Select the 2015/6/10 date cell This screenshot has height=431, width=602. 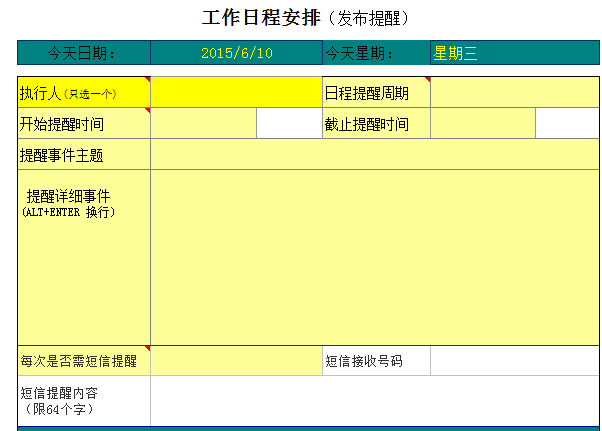(235, 53)
